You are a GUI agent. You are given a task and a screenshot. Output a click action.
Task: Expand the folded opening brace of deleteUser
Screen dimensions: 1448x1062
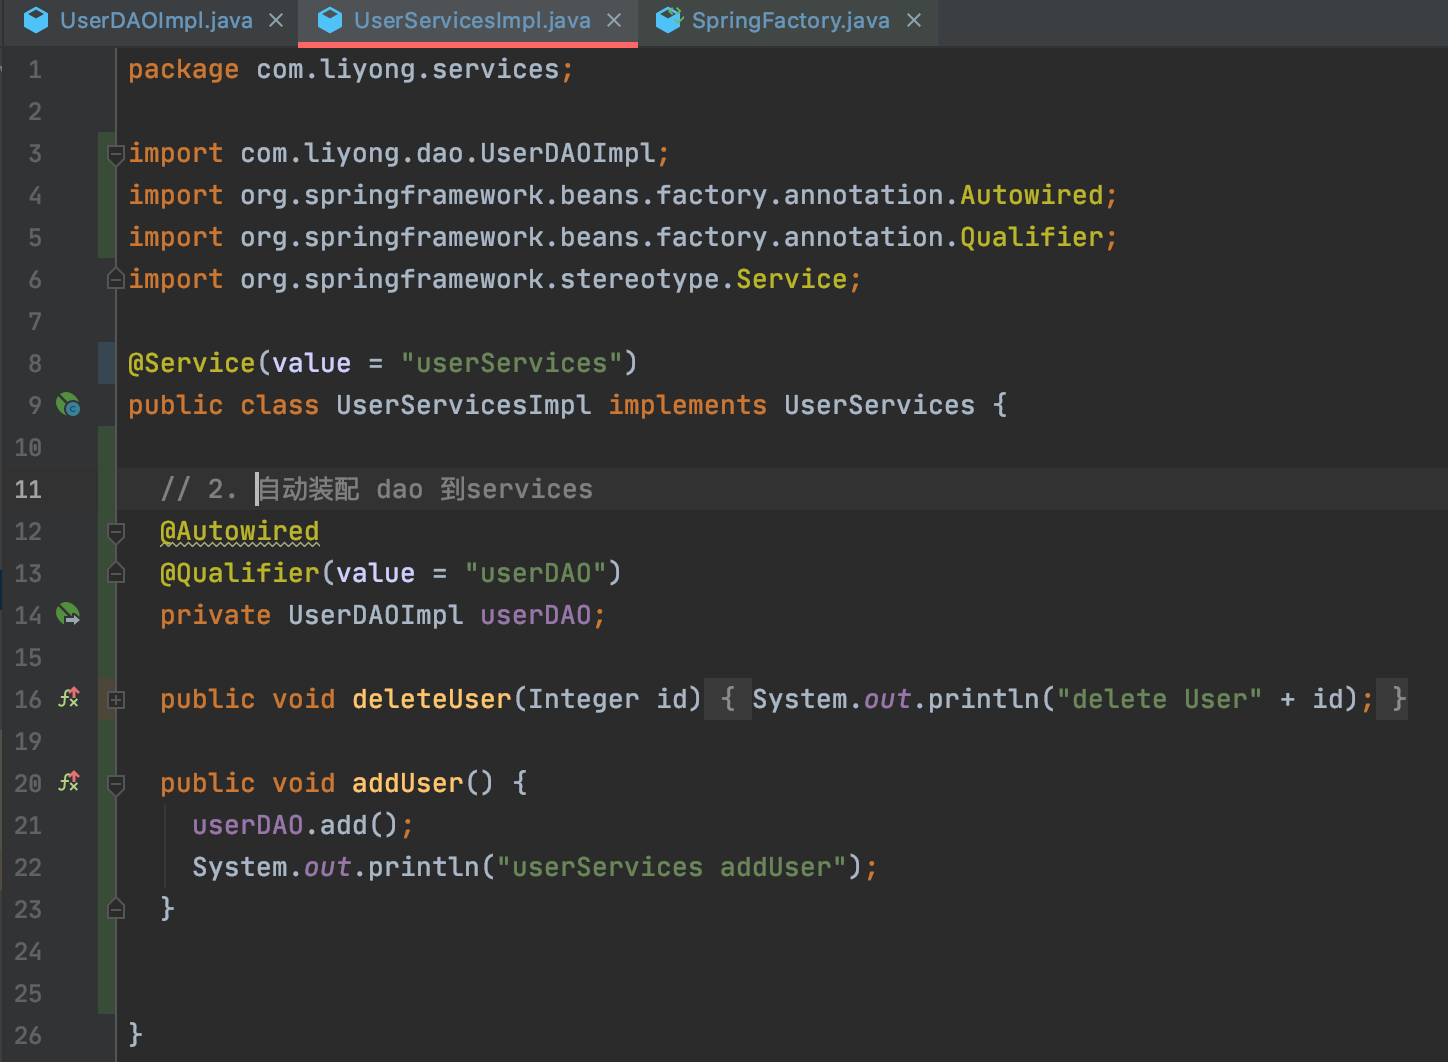(x=728, y=698)
